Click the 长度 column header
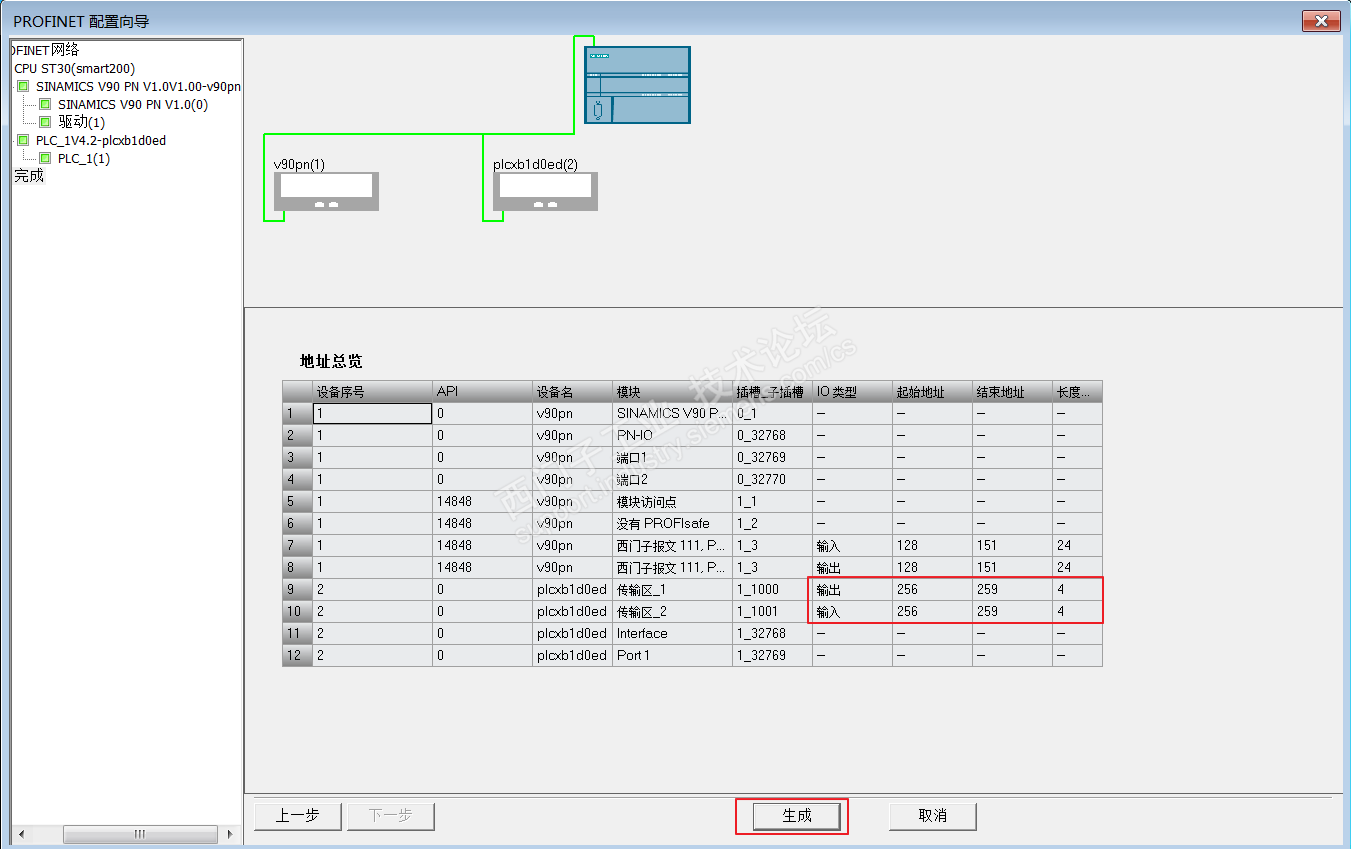Viewport: 1351px width, 849px height. tap(1078, 392)
